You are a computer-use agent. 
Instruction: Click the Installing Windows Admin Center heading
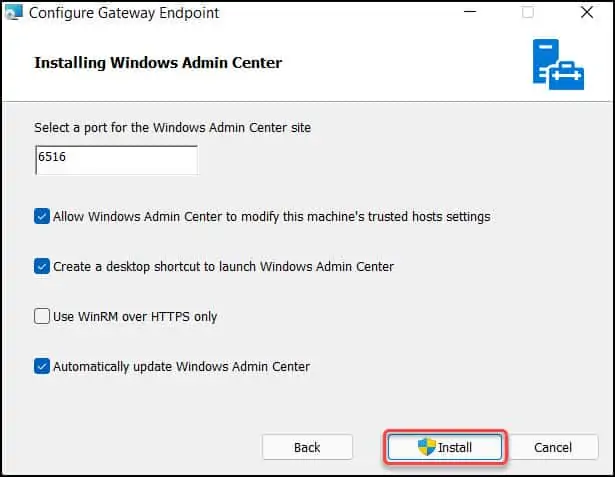tap(158, 63)
